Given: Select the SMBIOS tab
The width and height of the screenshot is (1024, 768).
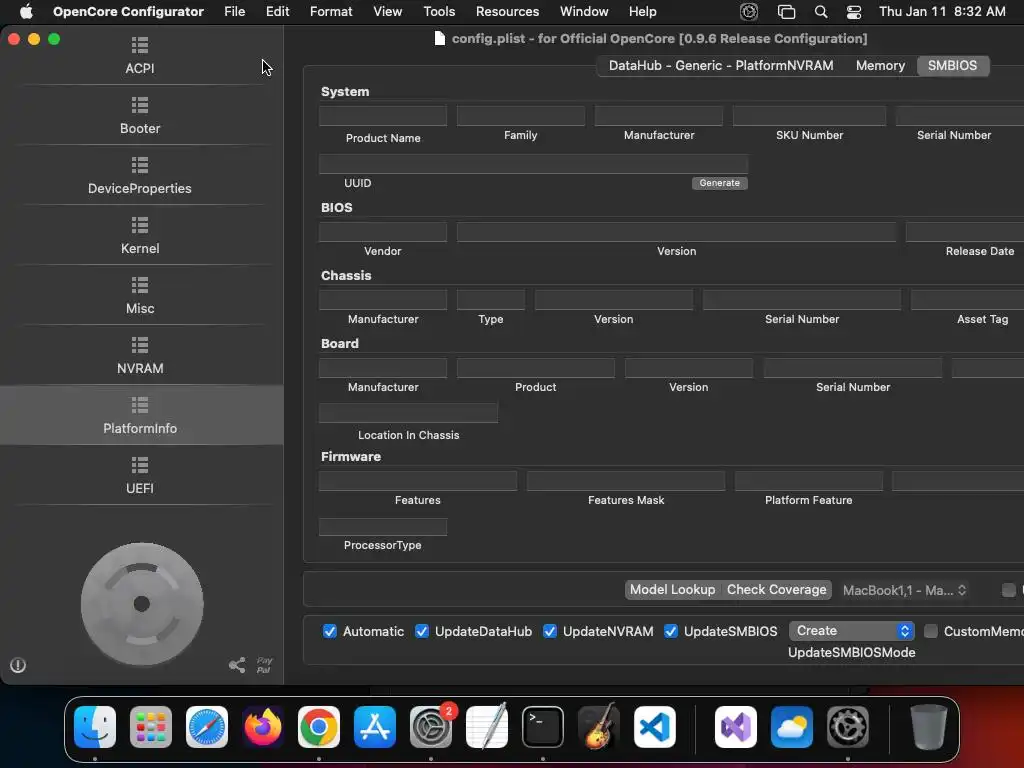Looking at the screenshot, I should [x=952, y=65].
